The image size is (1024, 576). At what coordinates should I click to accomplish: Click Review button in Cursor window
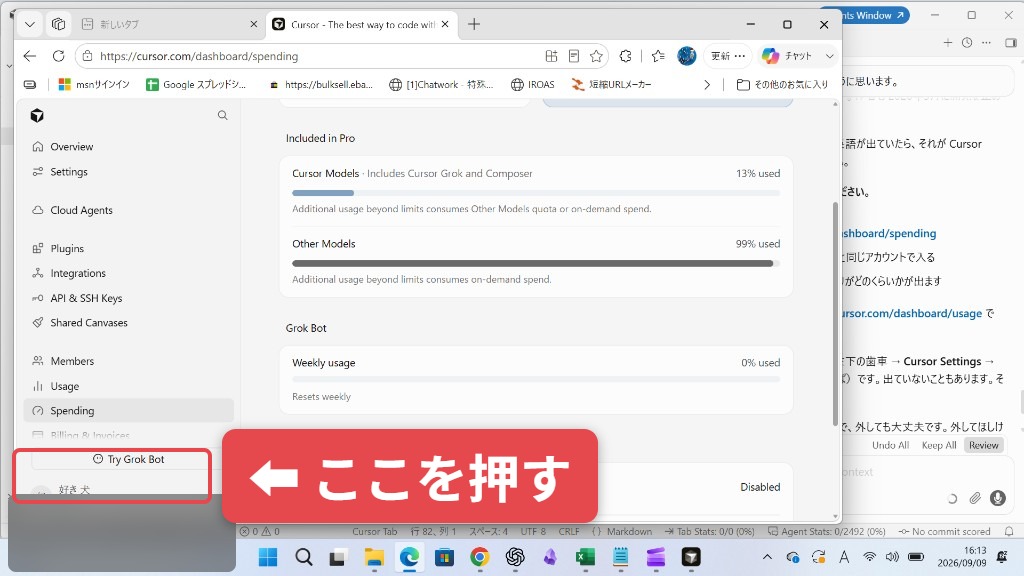coord(984,445)
